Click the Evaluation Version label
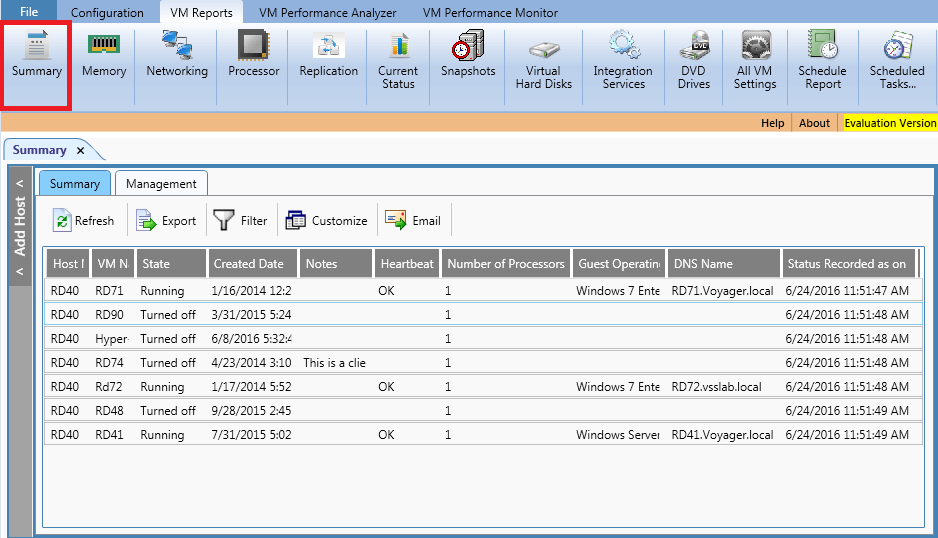Image resolution: width=938 pixels, height=538 pixels. [x=890, y=123]
